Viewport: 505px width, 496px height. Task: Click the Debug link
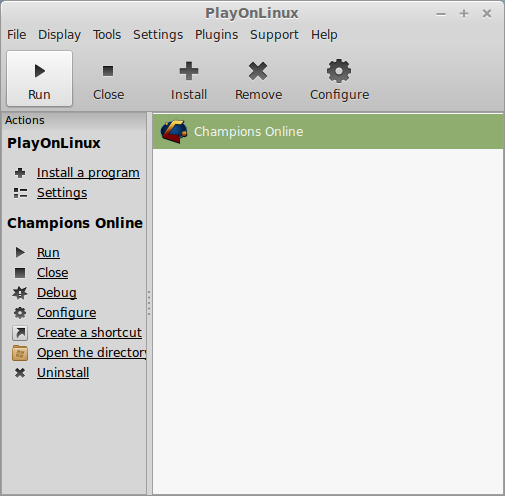57,293
